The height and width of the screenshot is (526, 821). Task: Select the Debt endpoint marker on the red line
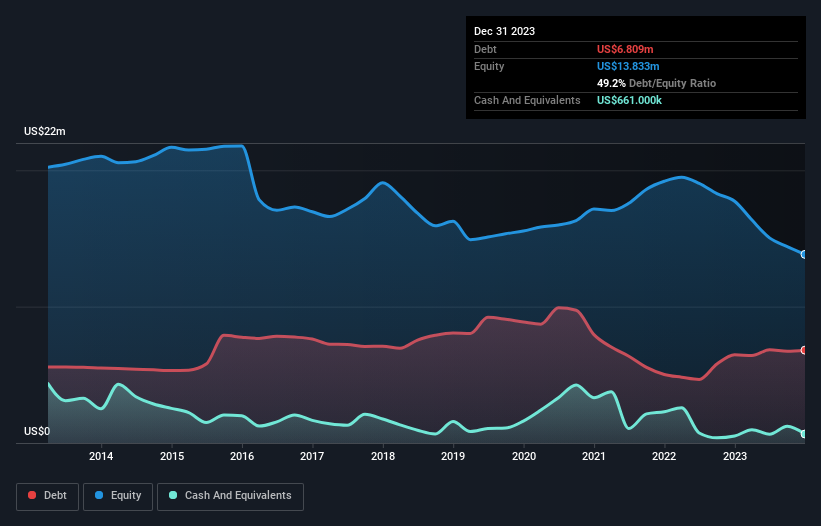(804, 350)
